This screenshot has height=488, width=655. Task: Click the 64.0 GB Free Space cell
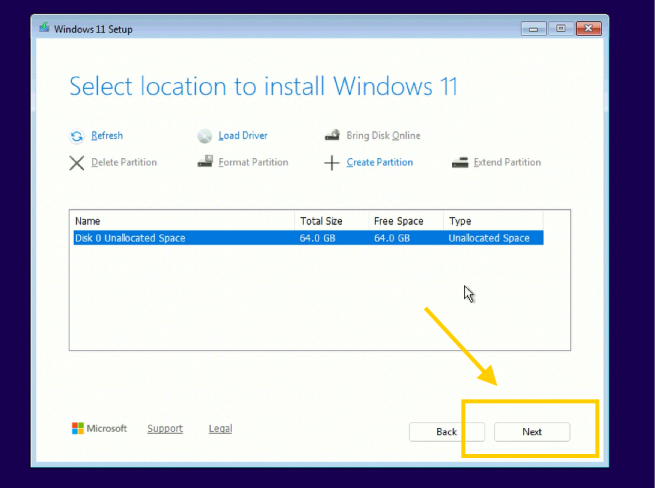(392, 238)
